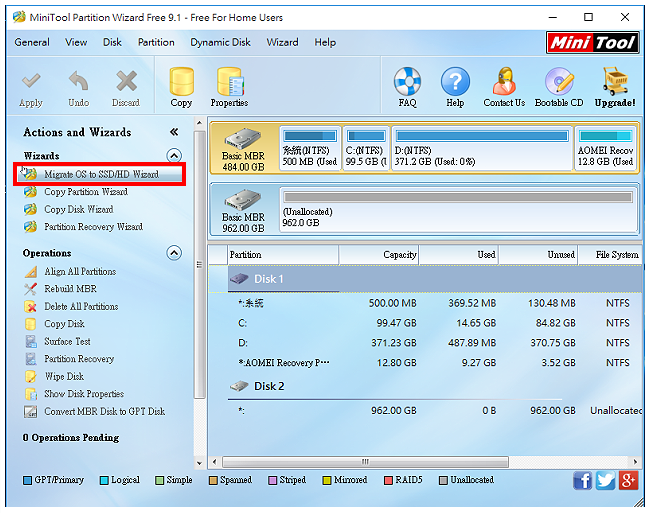
Task: Sort by Partition column header
Action: coord(283,255)
